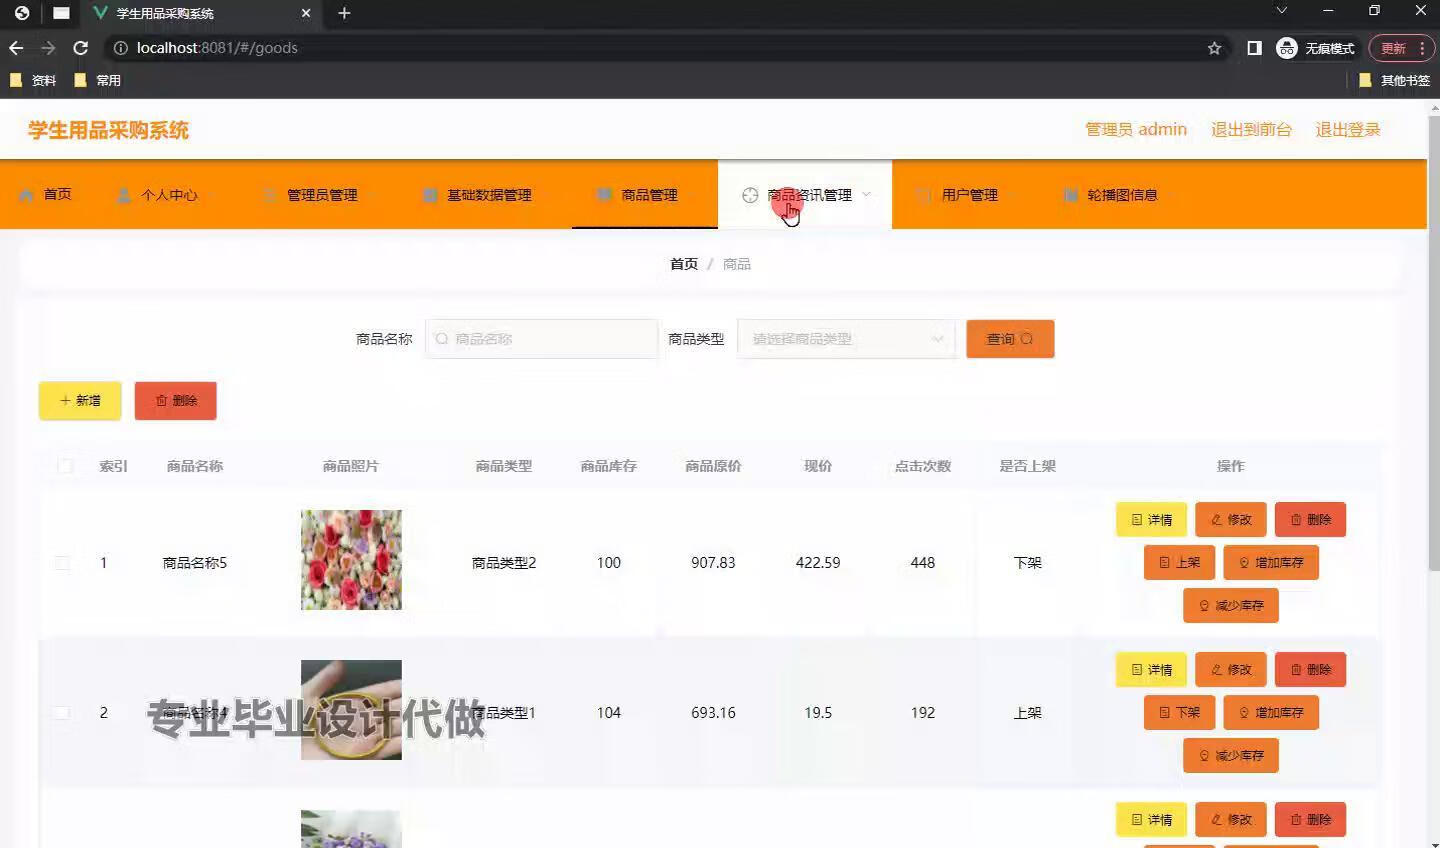Viewport: 1440px width, 848px height.
Task: Click the 删除 batch delete button
Action: (x=176, y=401)
